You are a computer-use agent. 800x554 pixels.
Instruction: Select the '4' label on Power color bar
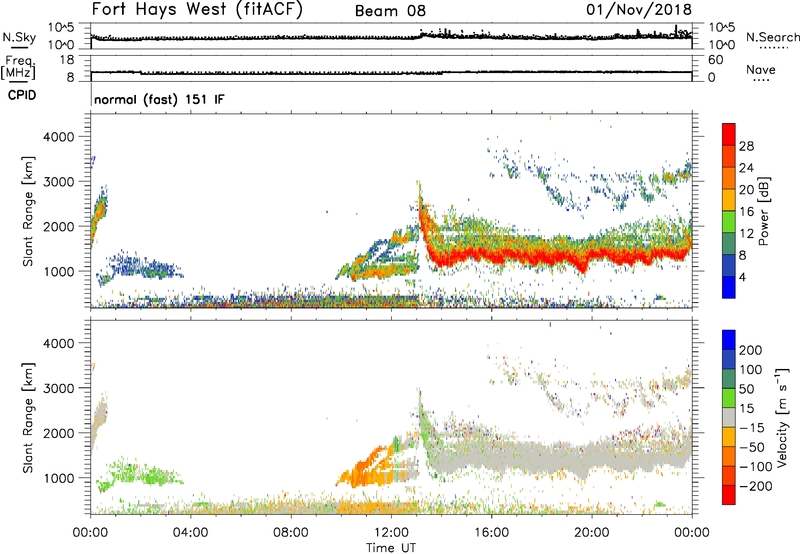[x=742, y=277]
